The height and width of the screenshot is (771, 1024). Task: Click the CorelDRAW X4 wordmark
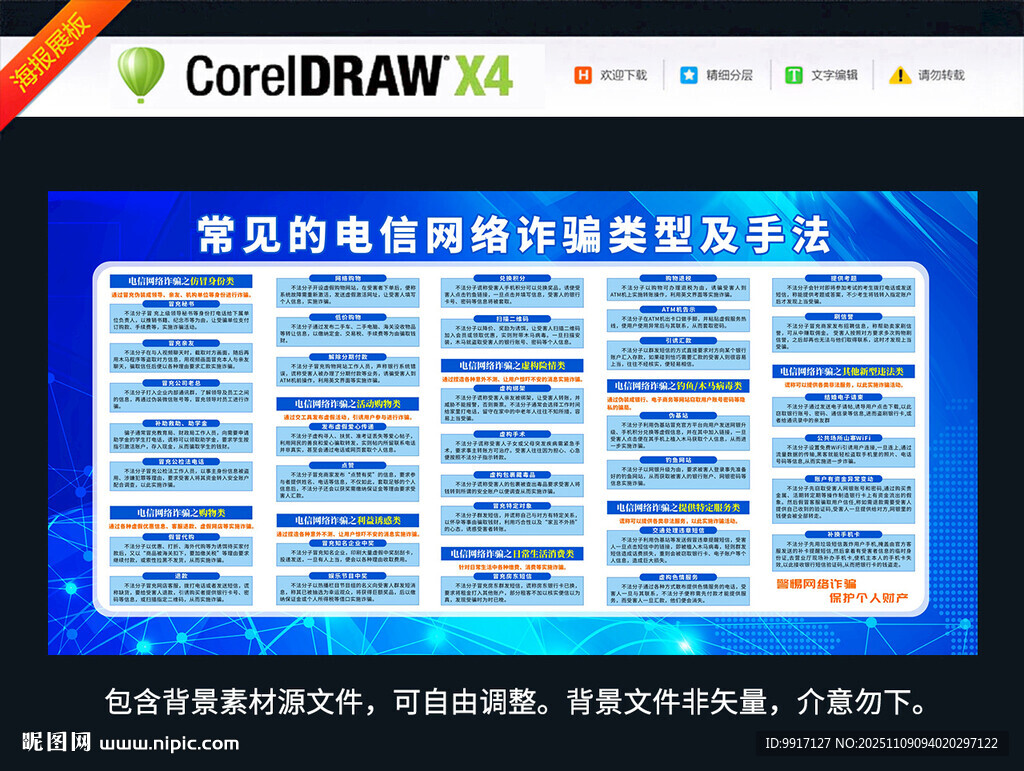pyautogui.click(x=349, y=76)
